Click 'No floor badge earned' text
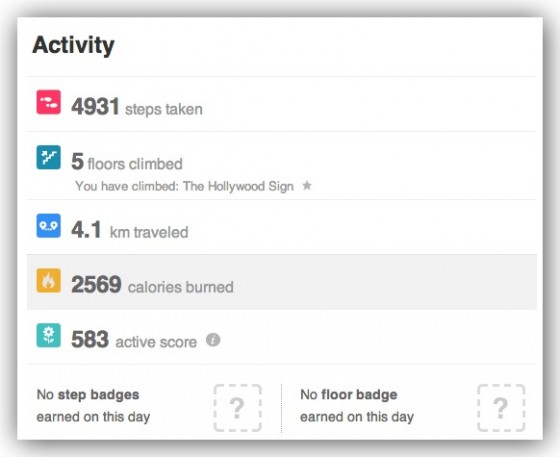 click(x=357, y=406)
